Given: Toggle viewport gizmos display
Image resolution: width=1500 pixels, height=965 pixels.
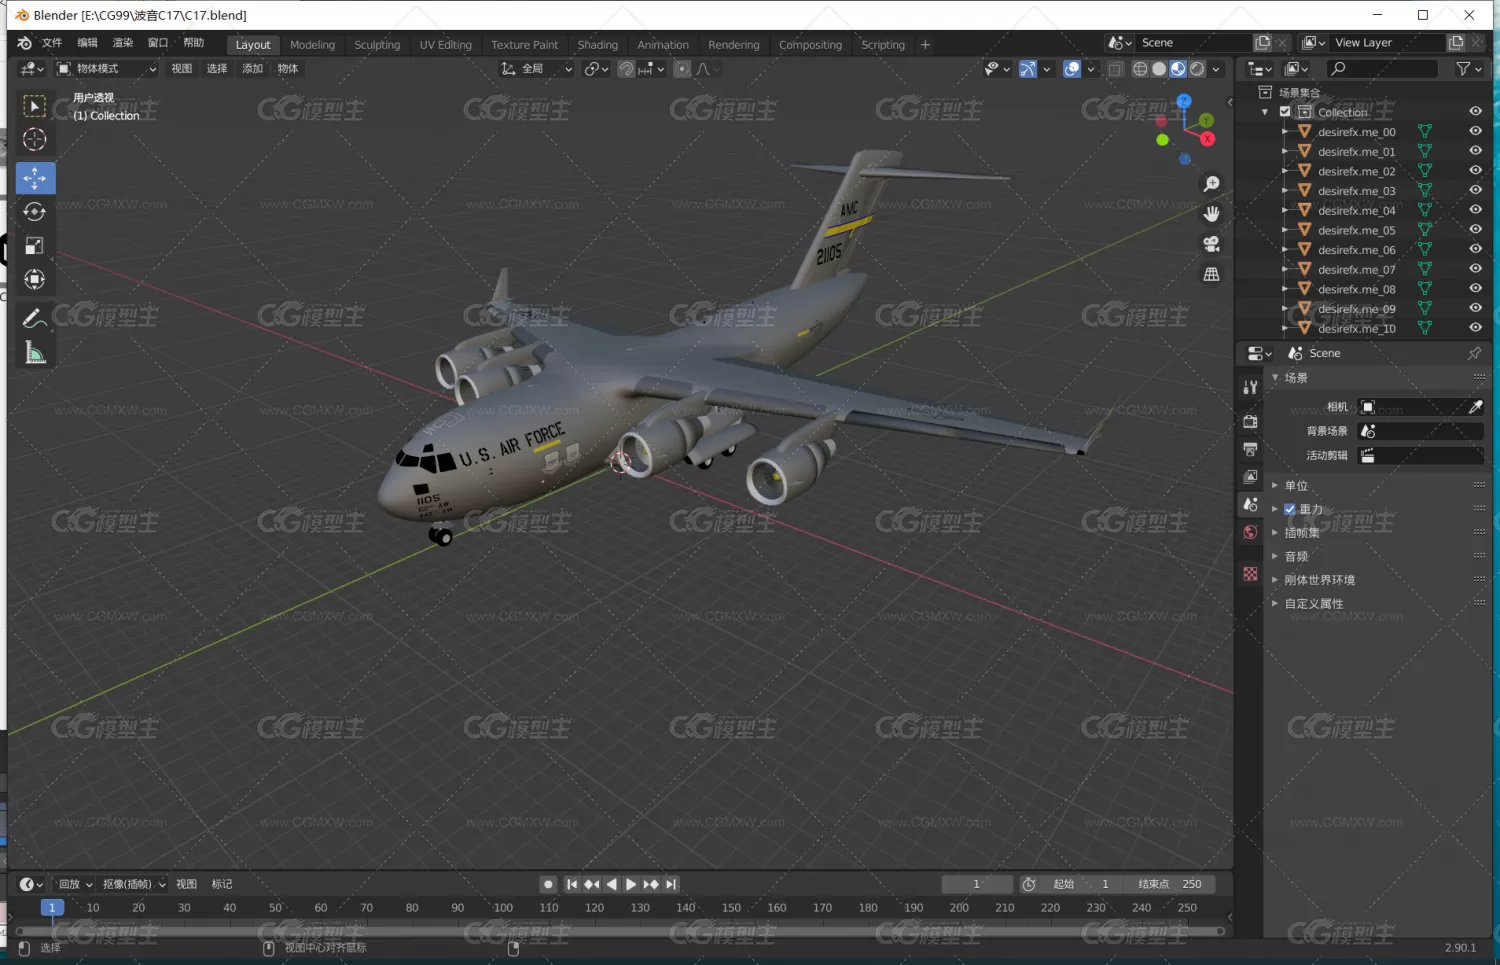Looking at the screenshot, I should 1028,69.
